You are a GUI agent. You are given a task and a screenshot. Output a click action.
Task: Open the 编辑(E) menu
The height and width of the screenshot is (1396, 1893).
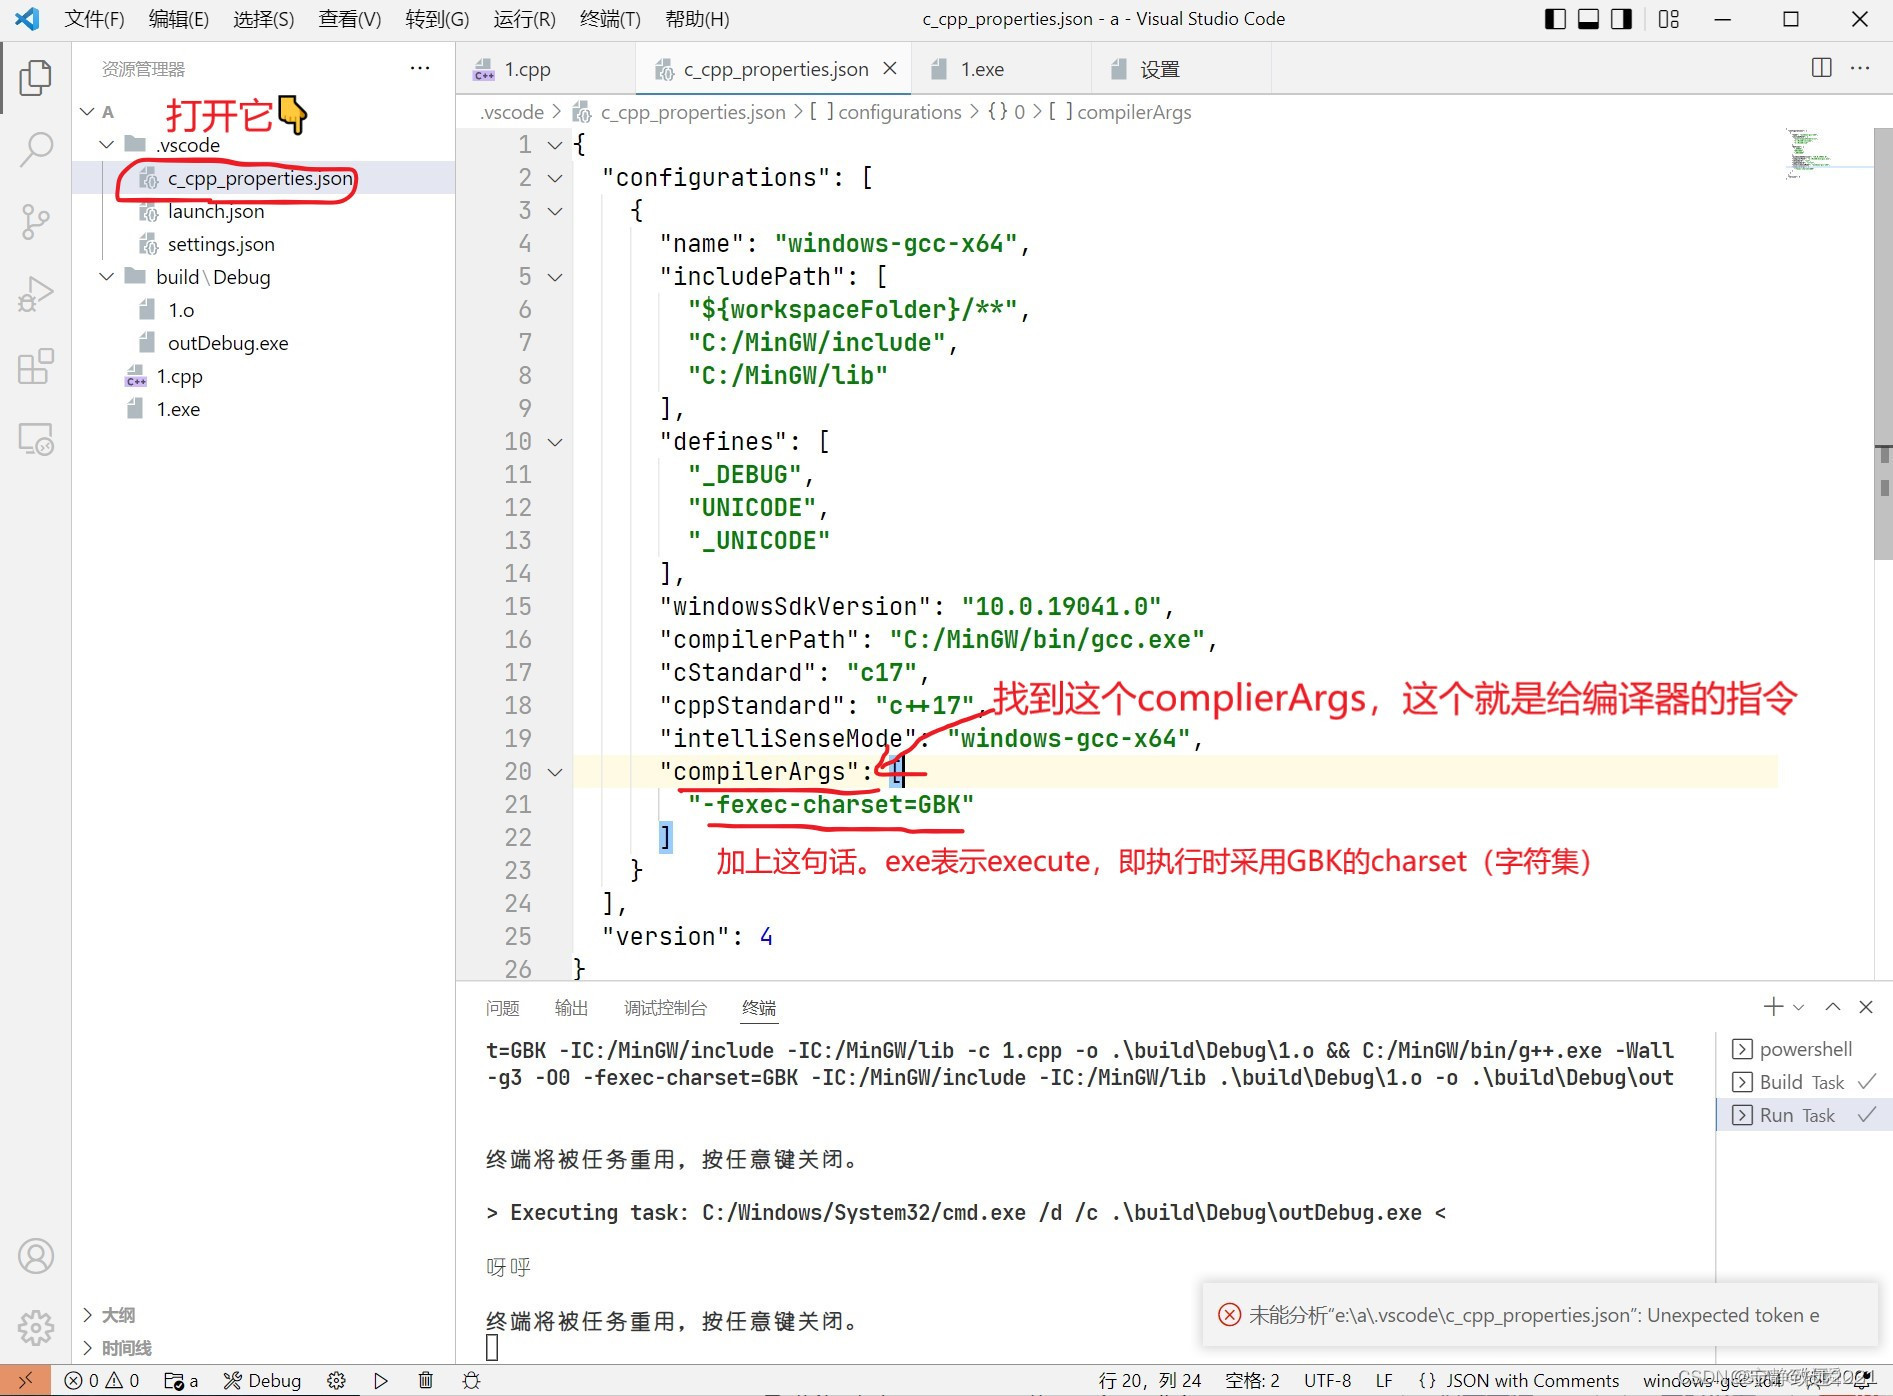tap(178, 19)
